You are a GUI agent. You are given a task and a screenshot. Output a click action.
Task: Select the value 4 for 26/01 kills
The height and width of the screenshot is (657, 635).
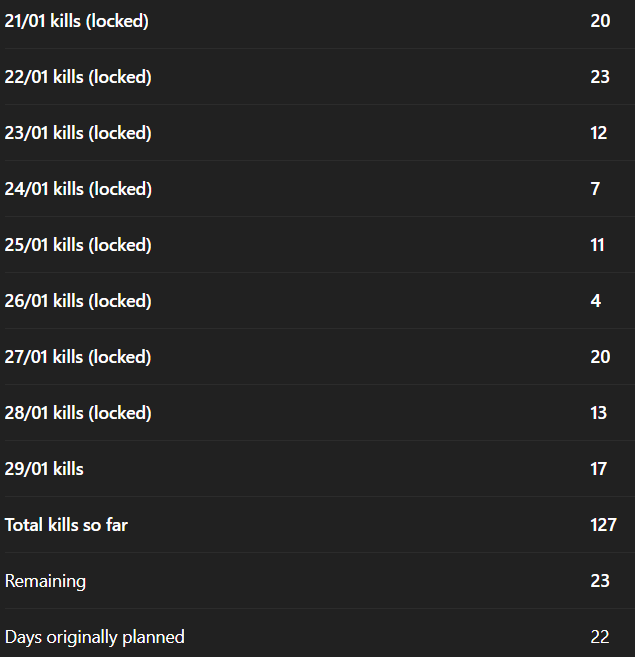[x=596, y=301]
